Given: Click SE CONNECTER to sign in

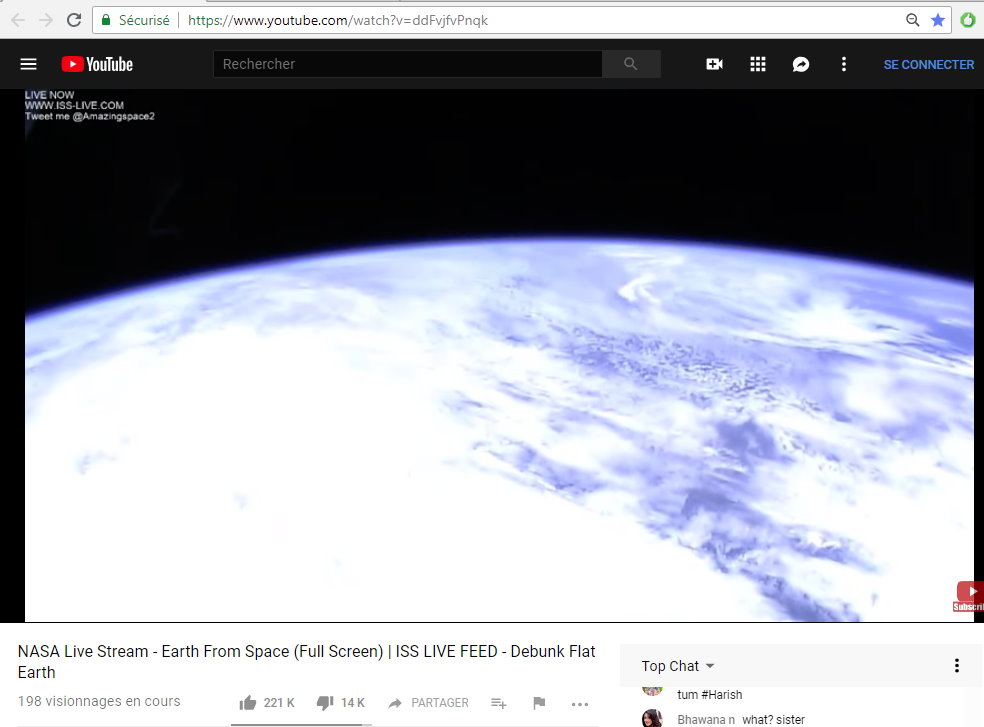Looking at the screenshot, I should 929,65.
